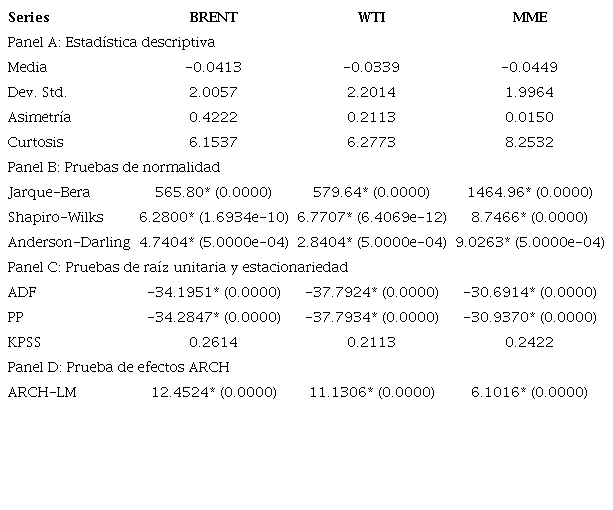Screen dimensions: 613x510
Task: Select the MME Curtosis value 8.2532
Action: (x=529, y=142)
